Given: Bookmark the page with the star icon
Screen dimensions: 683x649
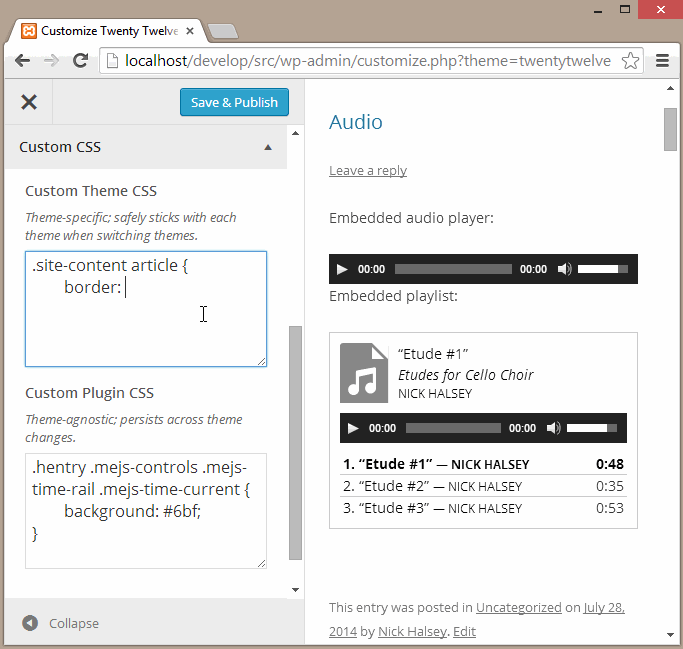Looking at the screenshot, I should 630,61.
